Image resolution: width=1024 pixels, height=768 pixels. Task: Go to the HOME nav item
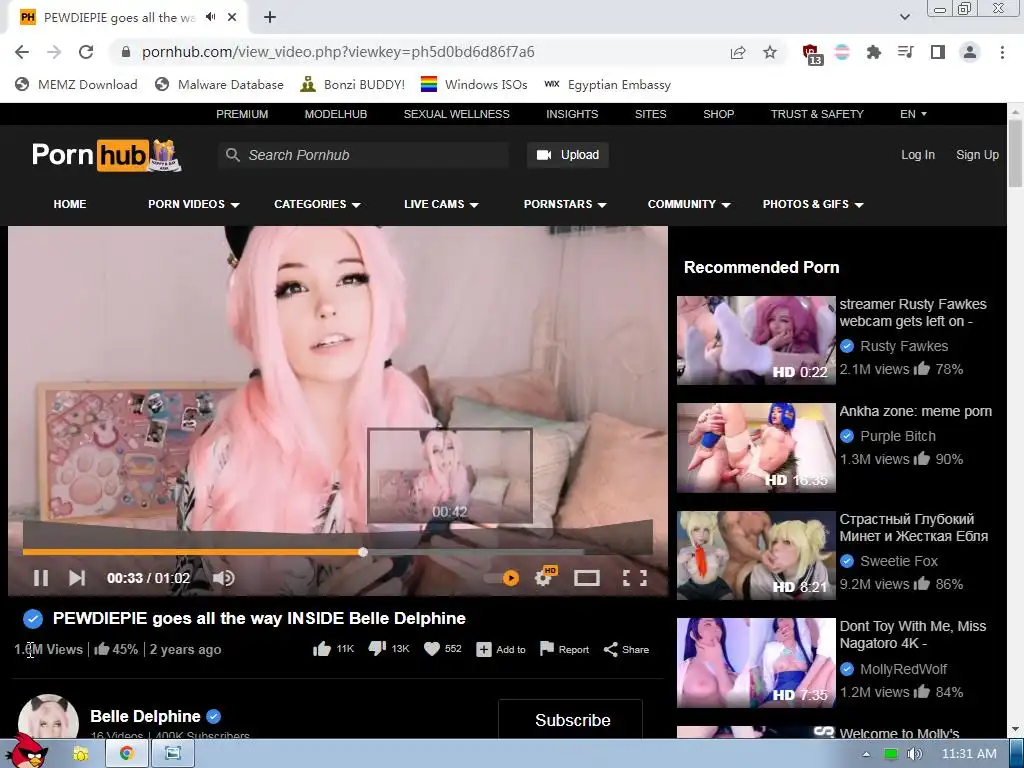pyautogui.click(x=70, y=204)
